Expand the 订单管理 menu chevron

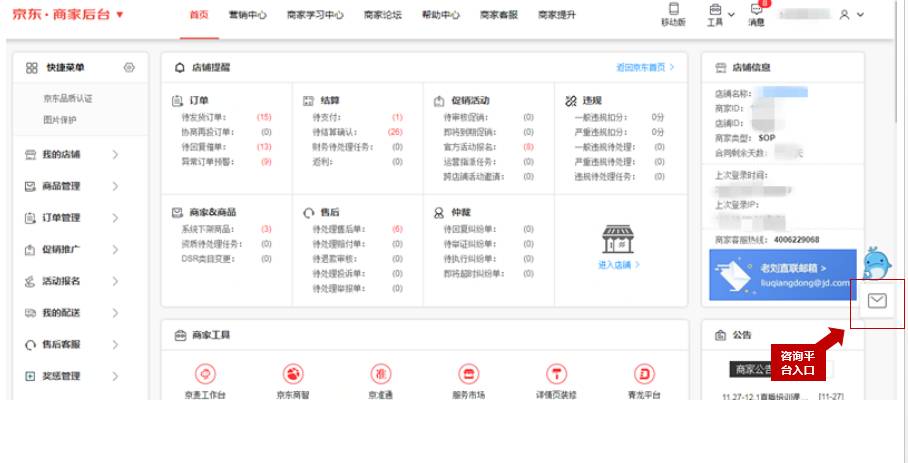click(115, 218)
